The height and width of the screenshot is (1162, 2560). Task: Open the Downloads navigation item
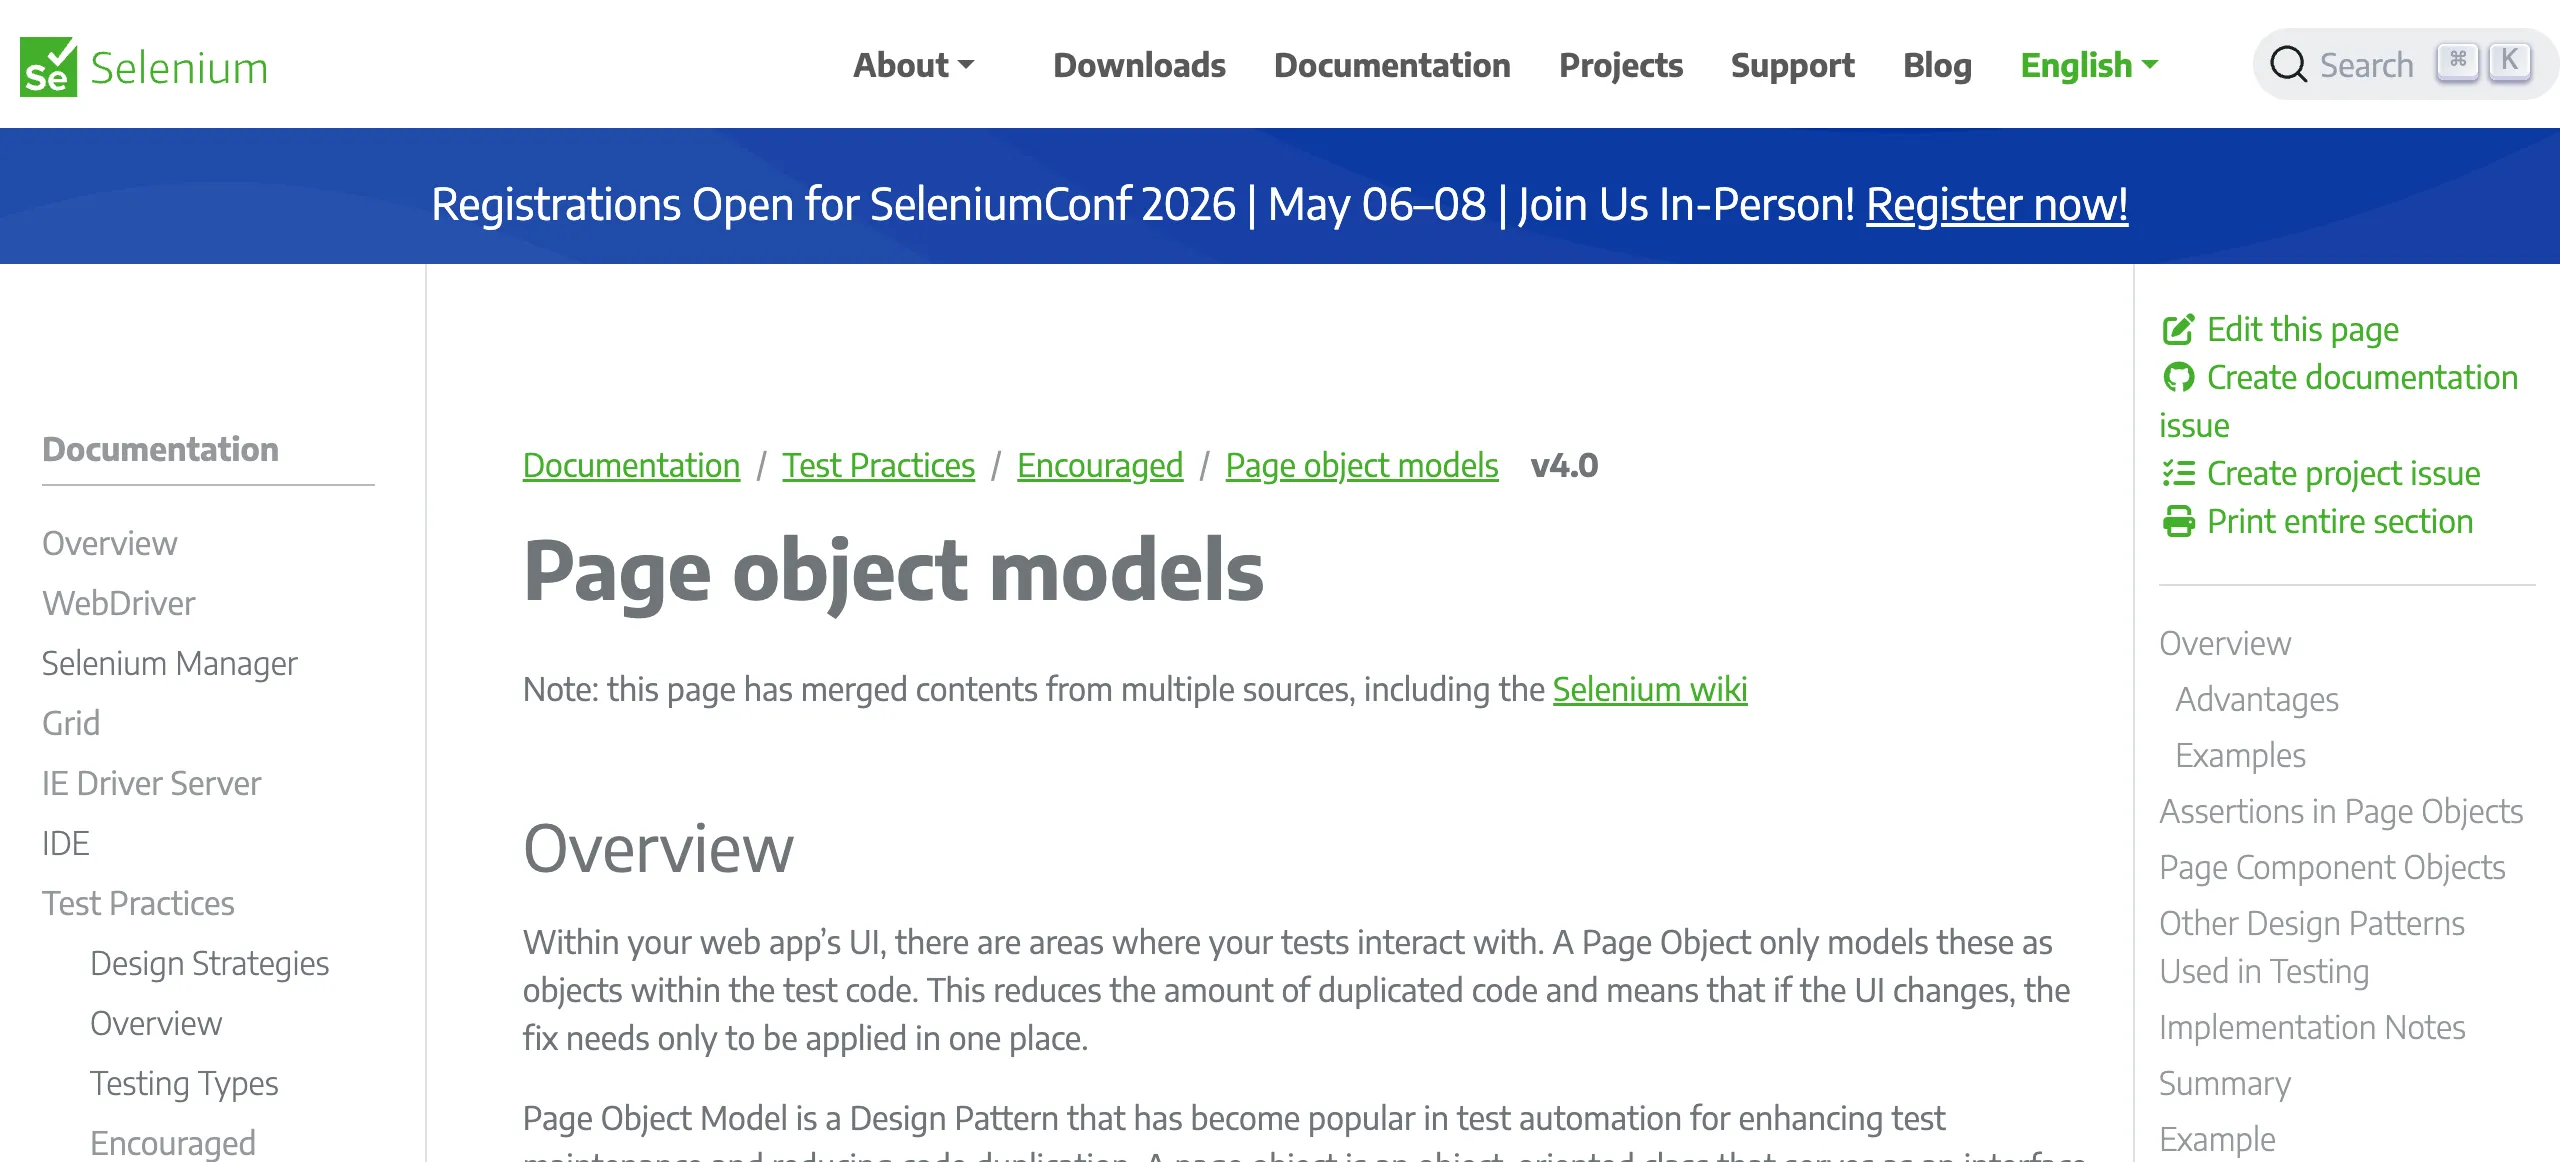(1139, 65)
